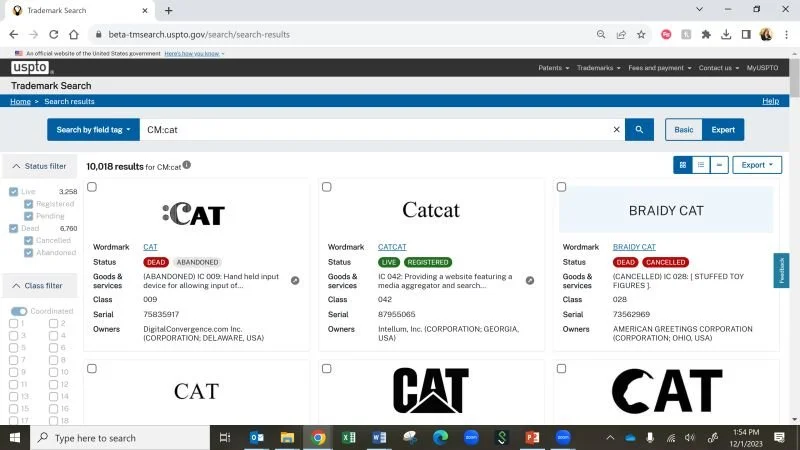Select the BRAIDY CAT result checkbox
This screenshot has height=450, width=800.
561,187
